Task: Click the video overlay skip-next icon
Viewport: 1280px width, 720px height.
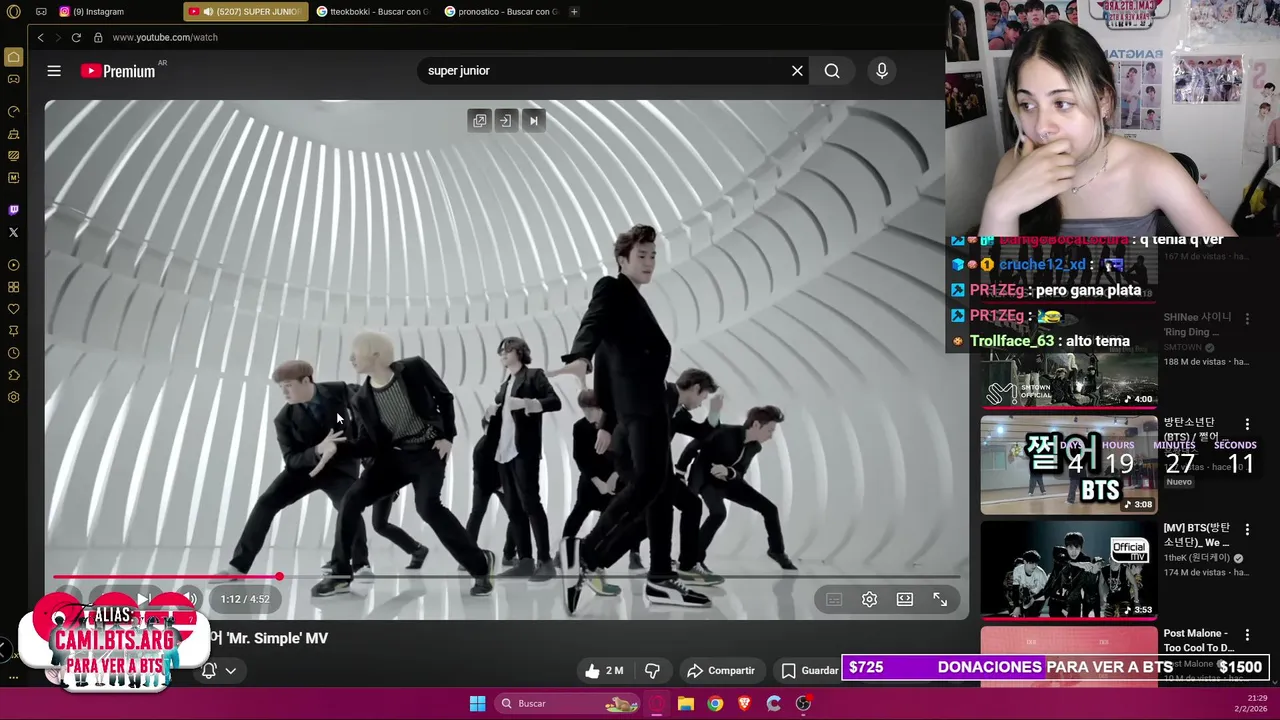Action: pyautogui.click(x=533, y=121)
